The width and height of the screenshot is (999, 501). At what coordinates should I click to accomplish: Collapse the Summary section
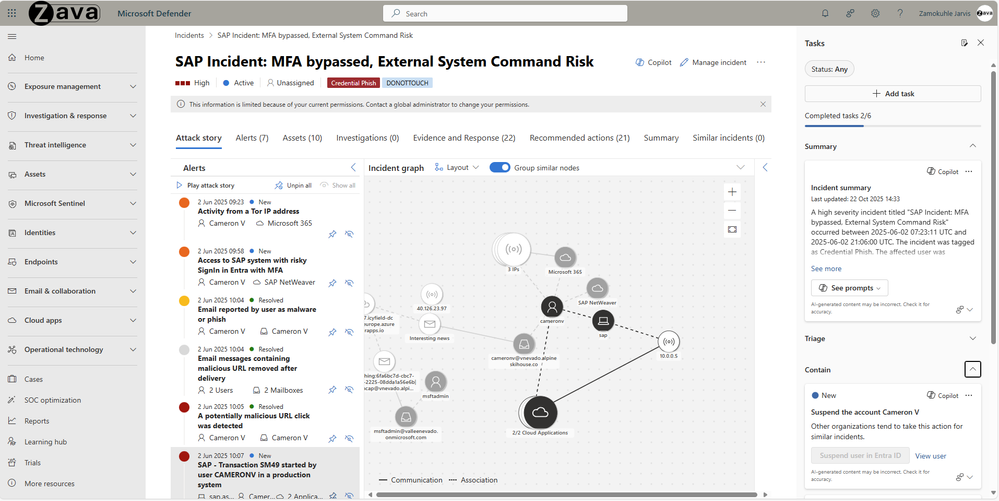[x=972, y=146]
